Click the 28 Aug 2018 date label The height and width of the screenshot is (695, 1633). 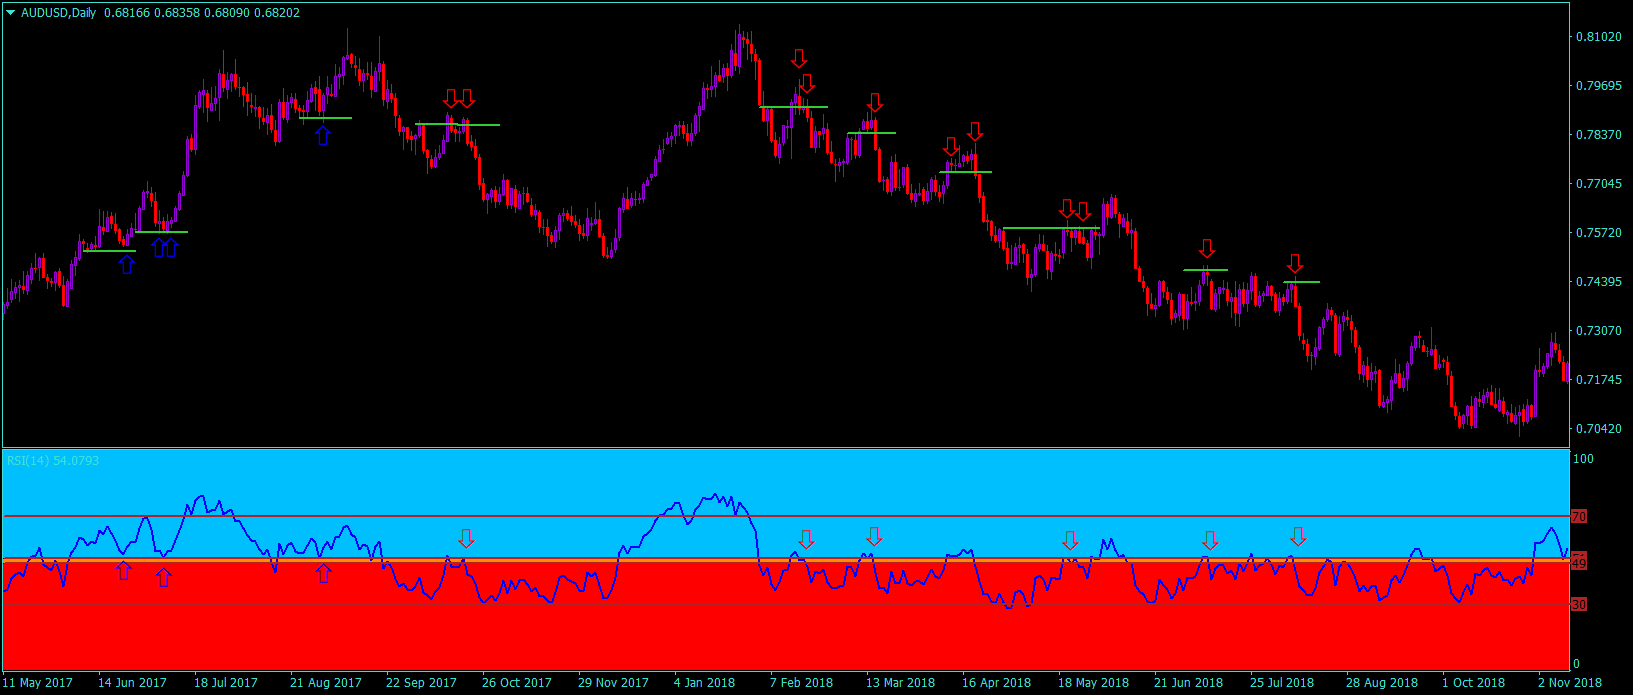[x=1381, y=683]
